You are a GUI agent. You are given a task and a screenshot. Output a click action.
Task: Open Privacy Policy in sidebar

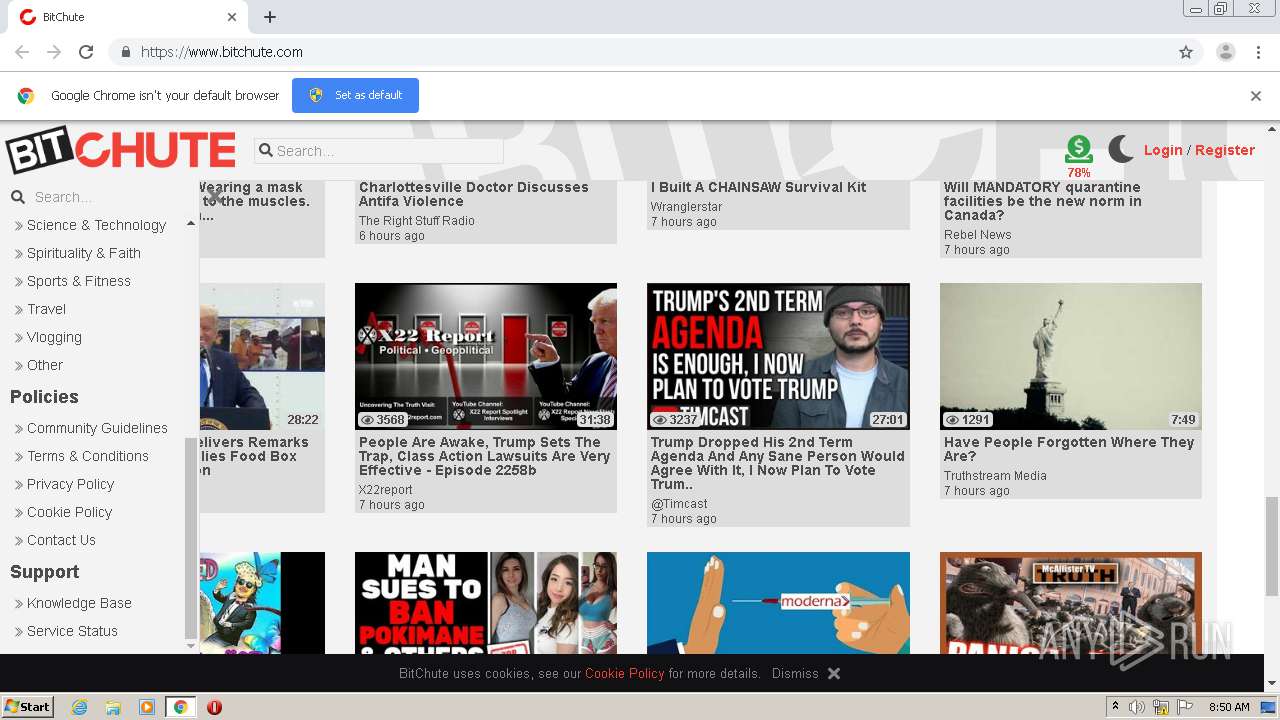[70, 484]
